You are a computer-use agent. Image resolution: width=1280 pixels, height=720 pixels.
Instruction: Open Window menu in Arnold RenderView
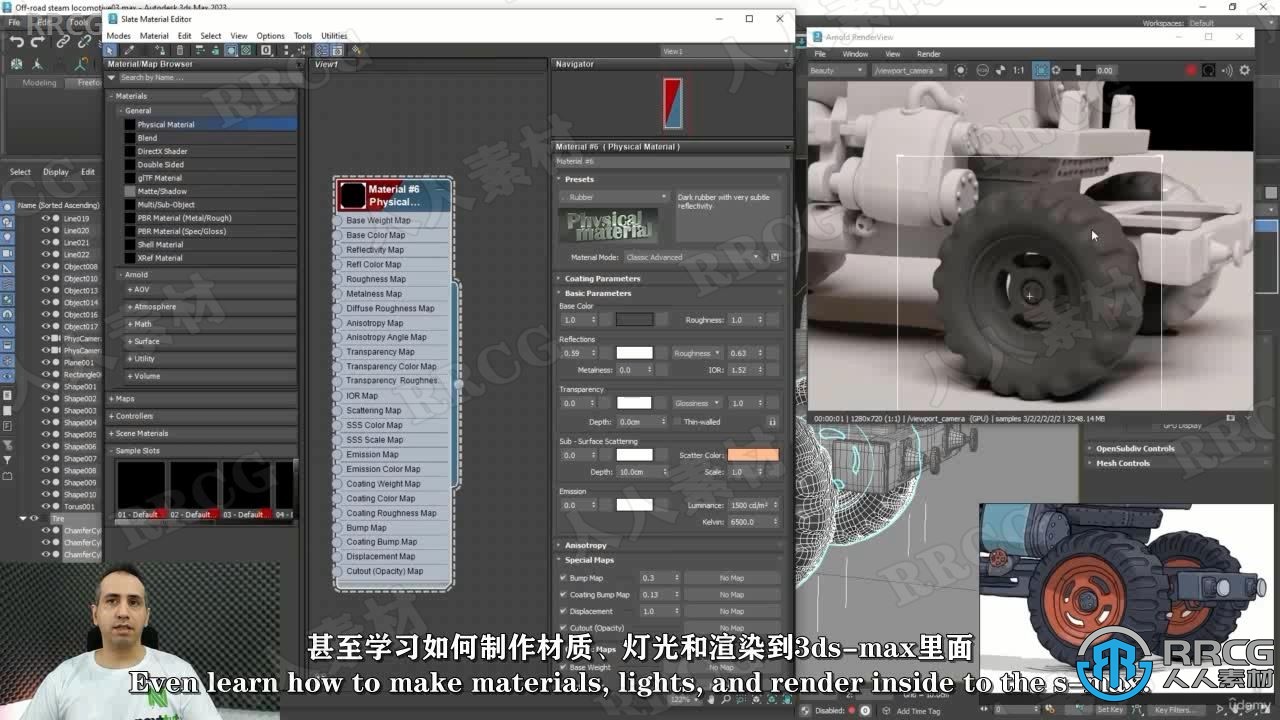tap(855, 54)
